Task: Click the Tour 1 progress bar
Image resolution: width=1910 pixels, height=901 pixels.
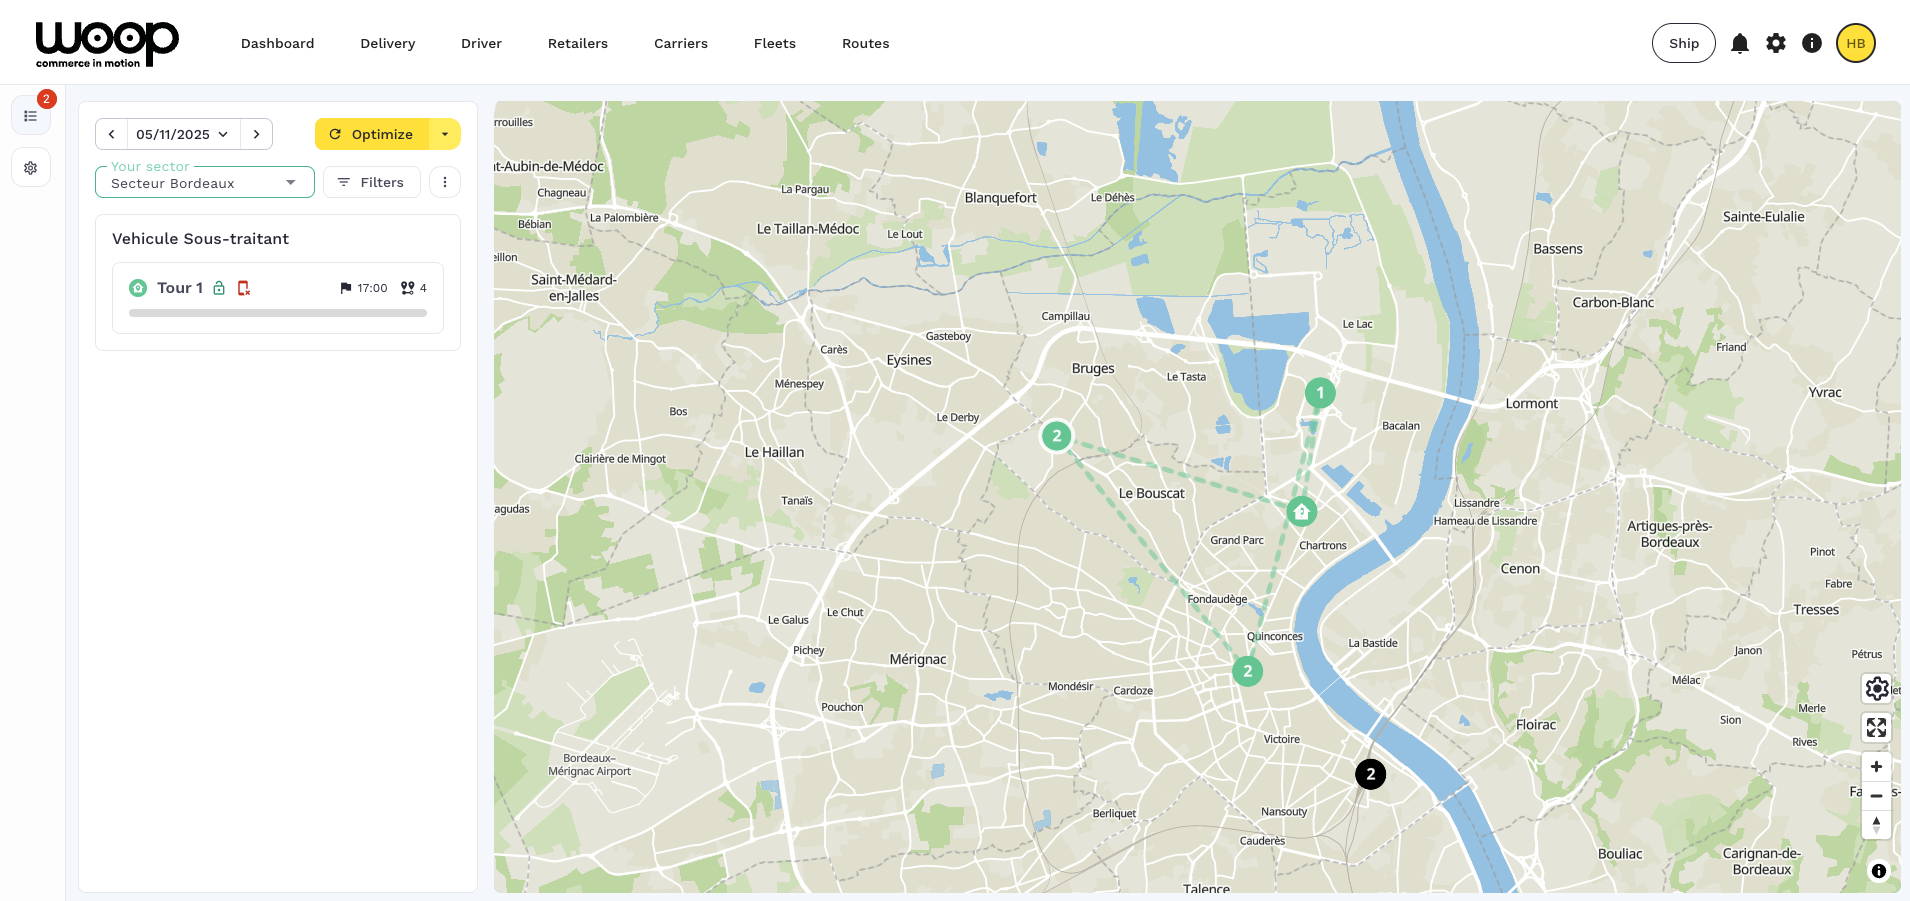Action: 278,313
